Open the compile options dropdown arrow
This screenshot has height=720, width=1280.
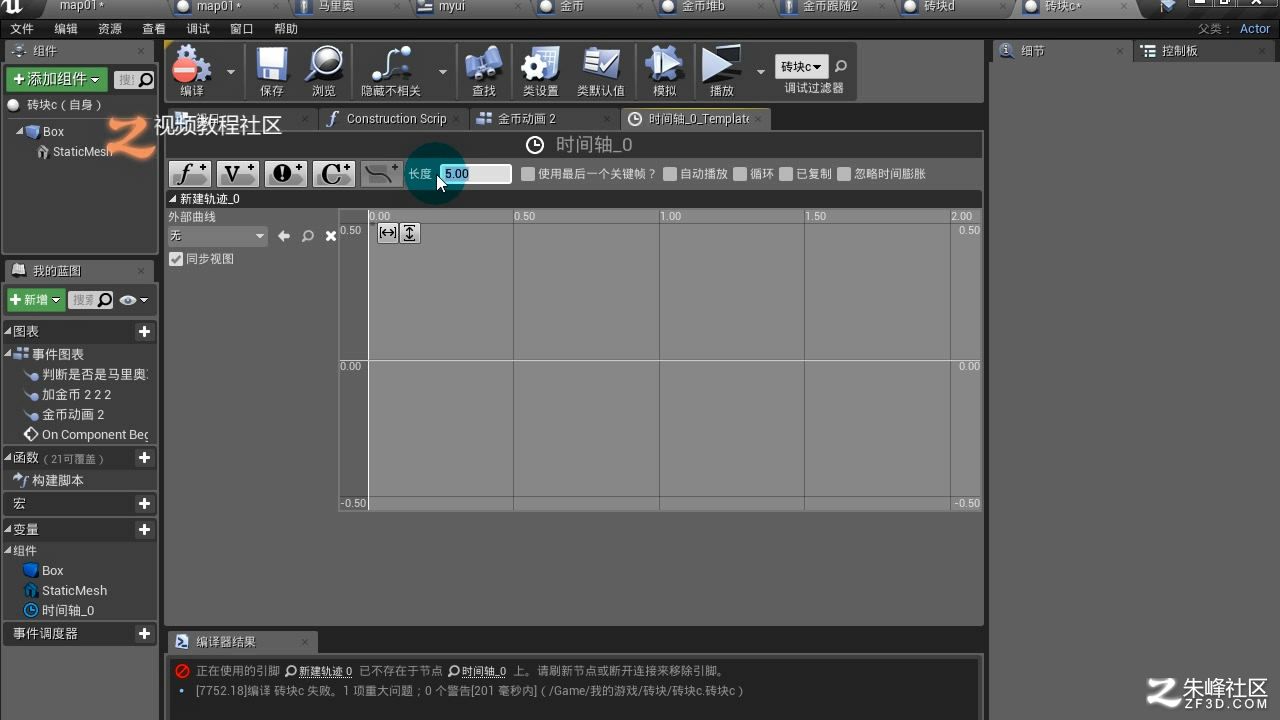pos(231,72)
